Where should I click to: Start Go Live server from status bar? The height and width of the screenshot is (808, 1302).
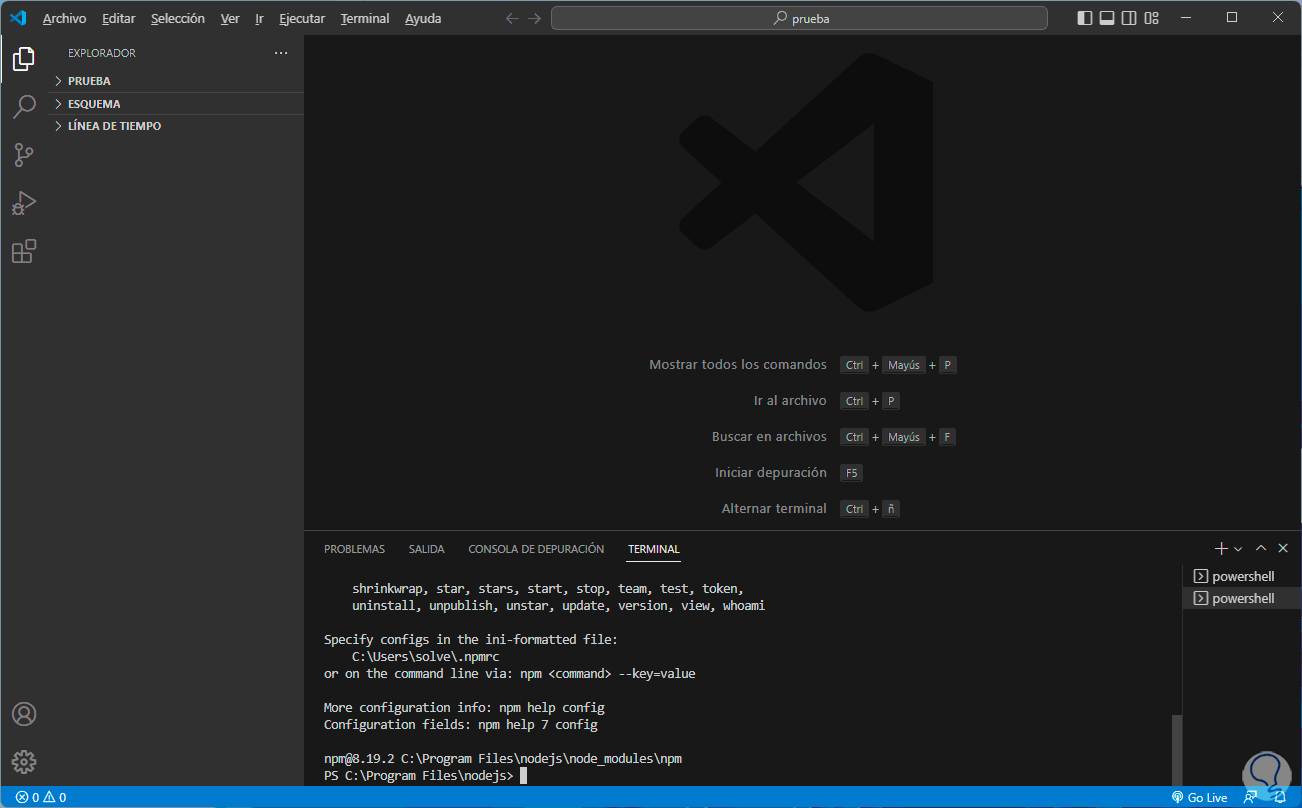coord(1199,797)
